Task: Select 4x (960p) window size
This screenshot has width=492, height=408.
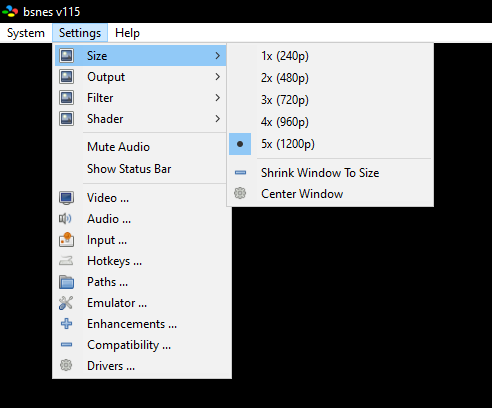Action: click(330, 122)
